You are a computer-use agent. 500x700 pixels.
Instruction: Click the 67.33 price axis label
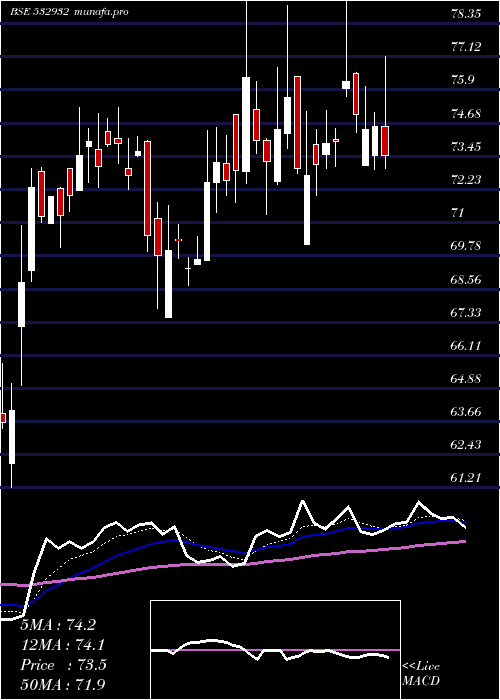pyautogui.click(x=466, y=312)
